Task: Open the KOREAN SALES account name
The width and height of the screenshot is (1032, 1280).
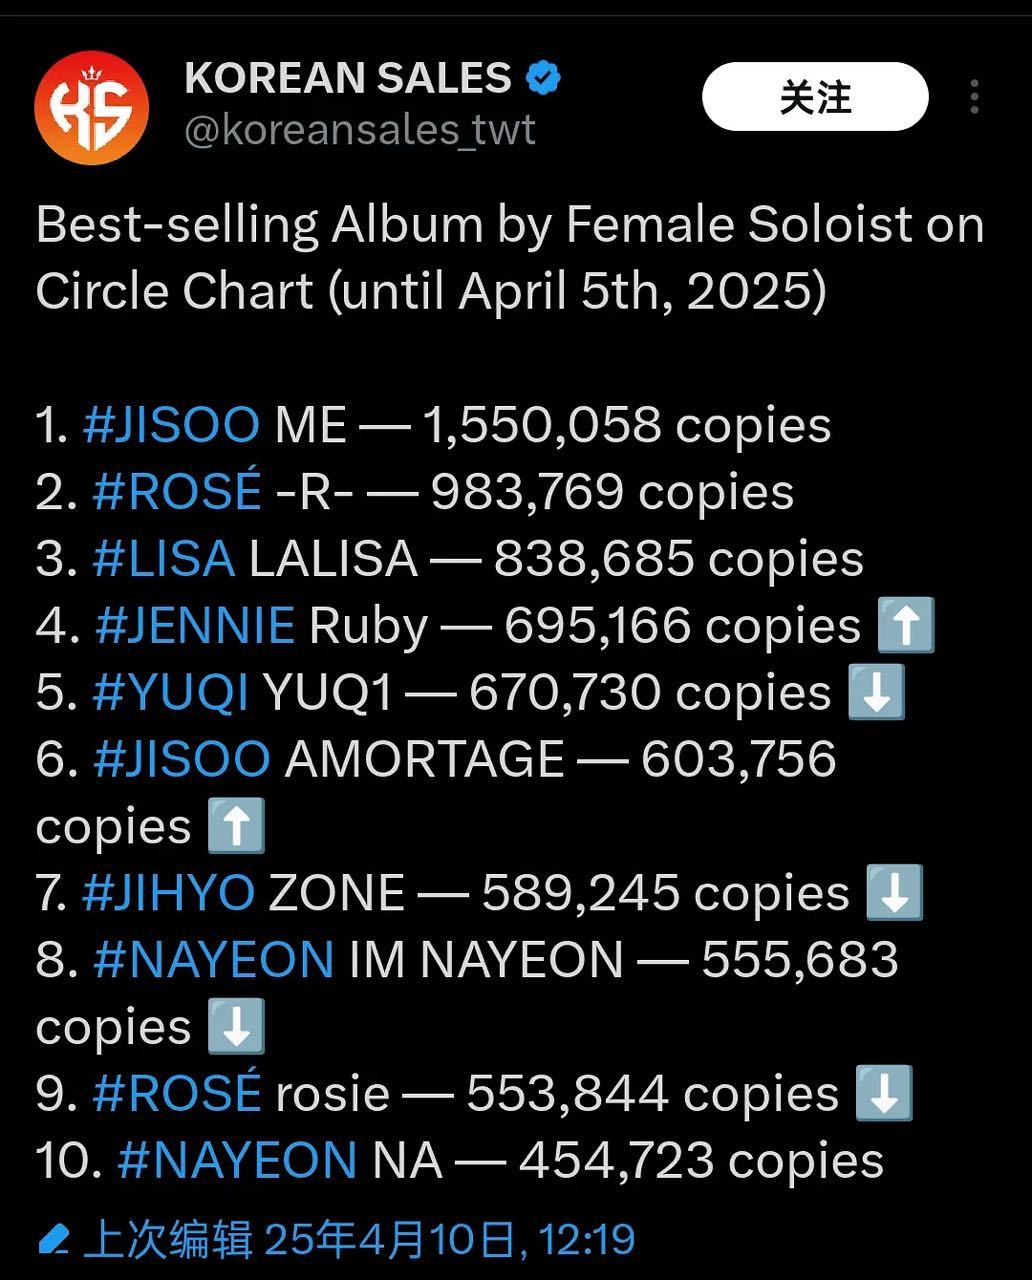Action: (347, 78)
